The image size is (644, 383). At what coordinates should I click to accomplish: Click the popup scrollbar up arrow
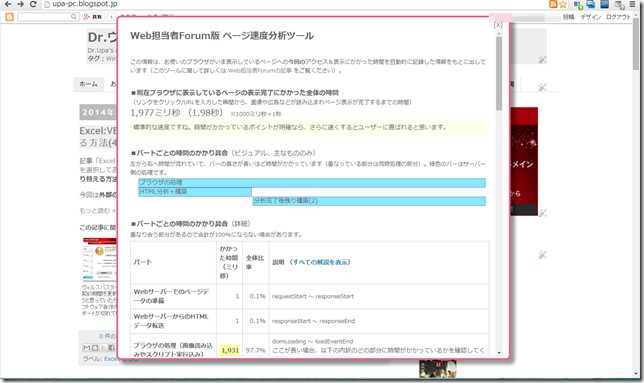(499, 34)
